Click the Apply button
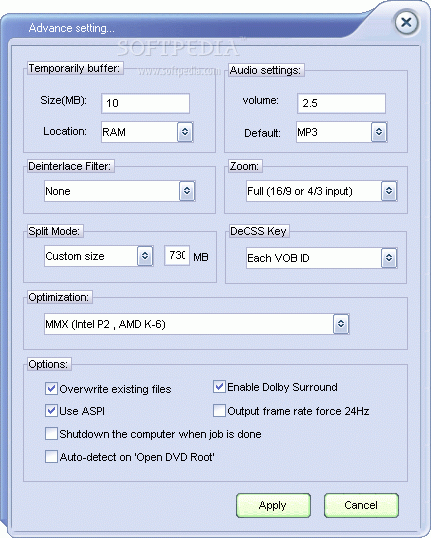Image resolution: width=431 pixels, height=538 pixels. pos(273,505)
